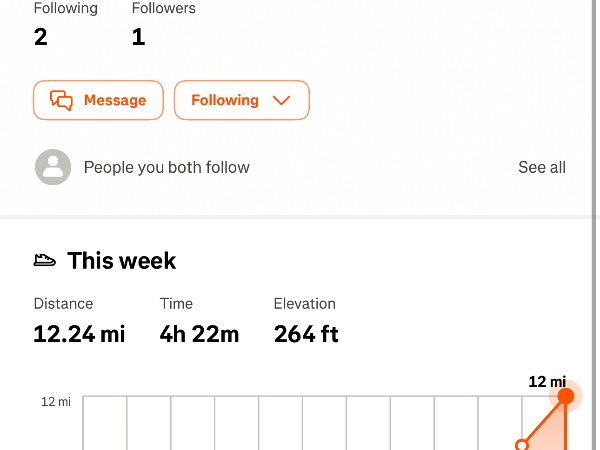Select the Elevation 264 ft stat

(x=306, y=334)
